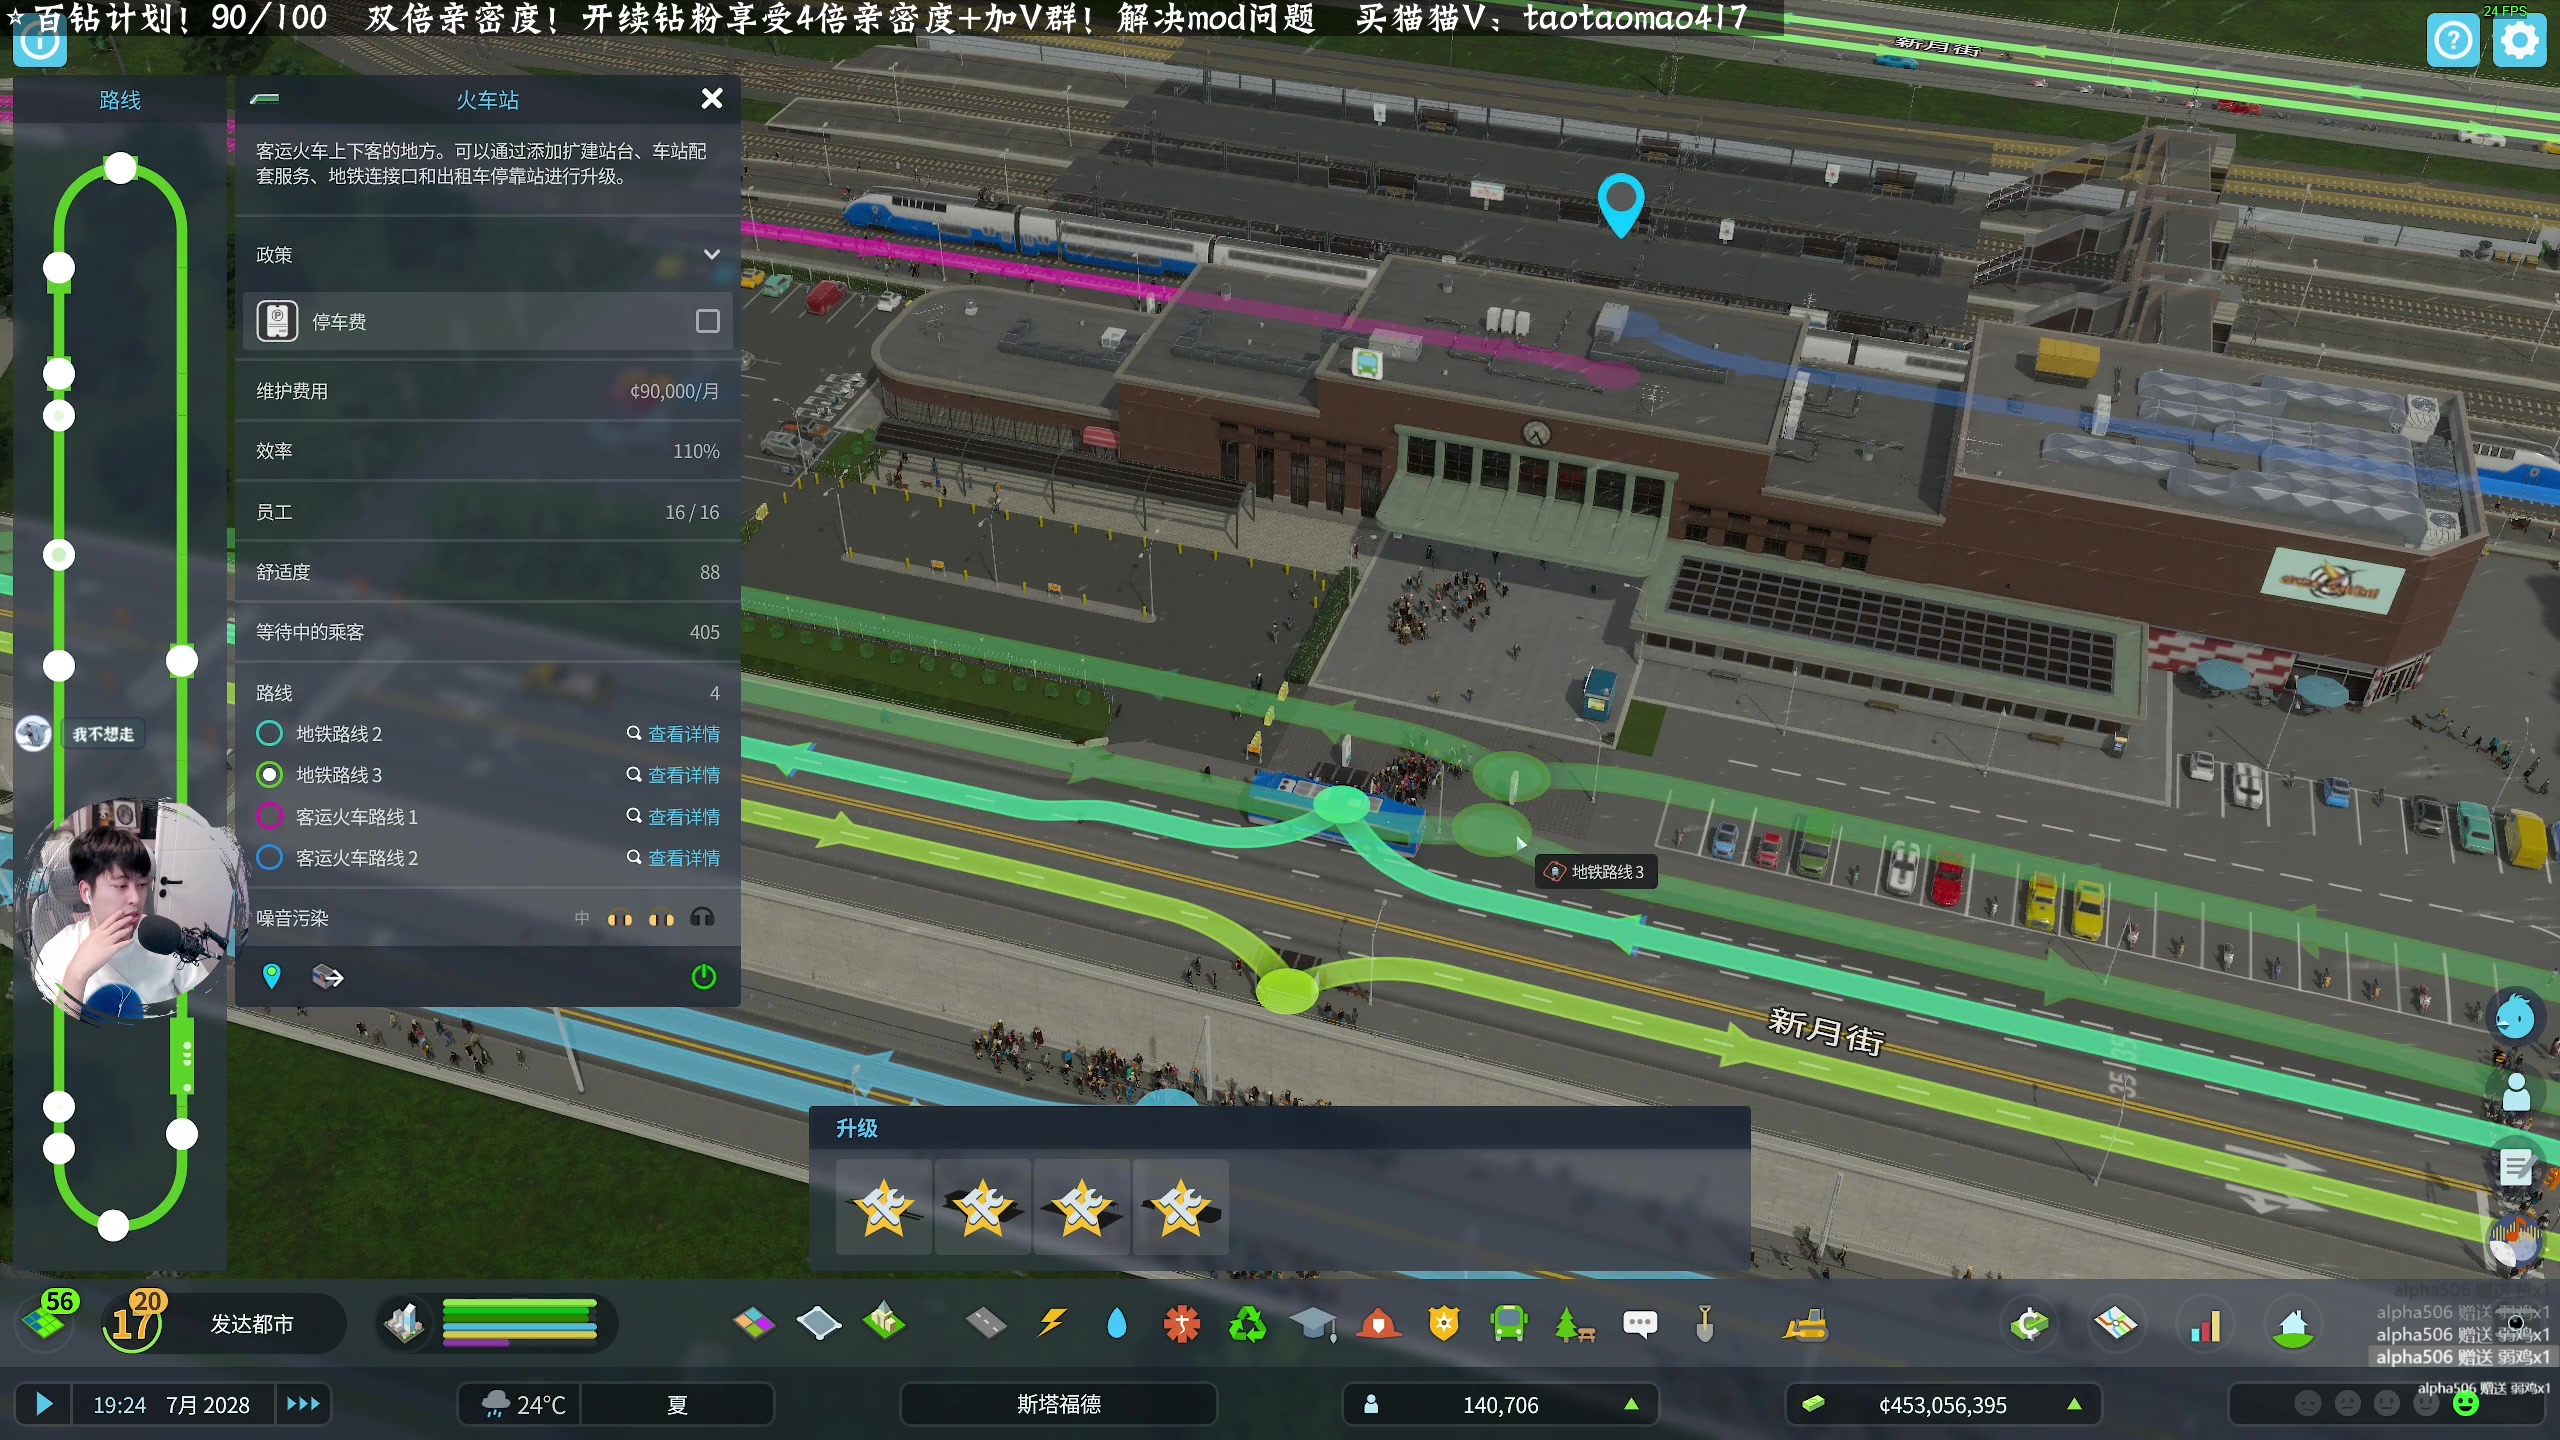2560x1440 pixels.
Task: Click the city demand building icon
Action: pyautogui.click(x=404, y=1323)
